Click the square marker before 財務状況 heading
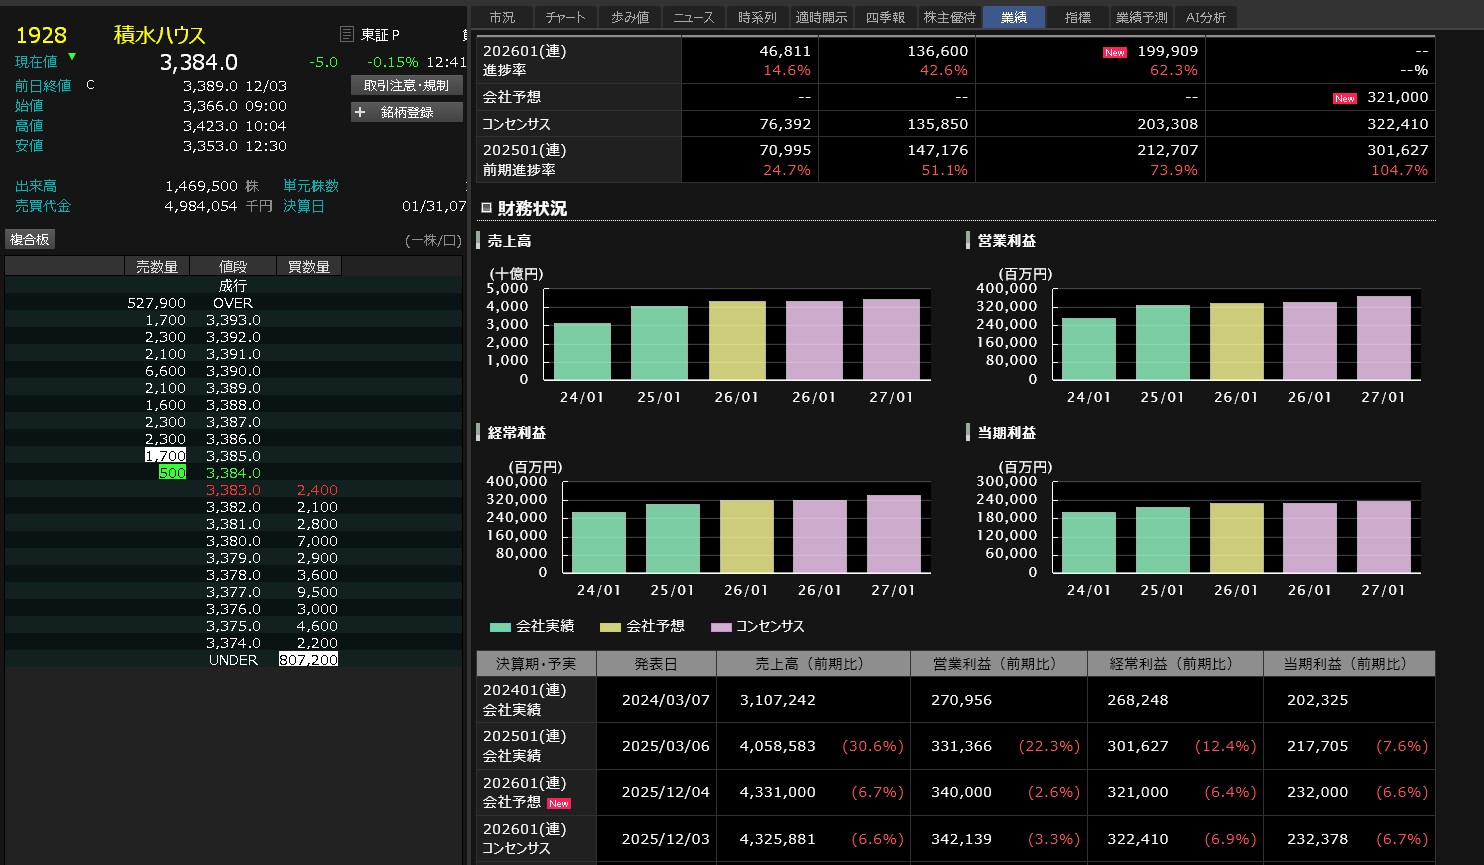This screenshot has height=865, width=1484. pyautogui.click(x=486, y=208)
